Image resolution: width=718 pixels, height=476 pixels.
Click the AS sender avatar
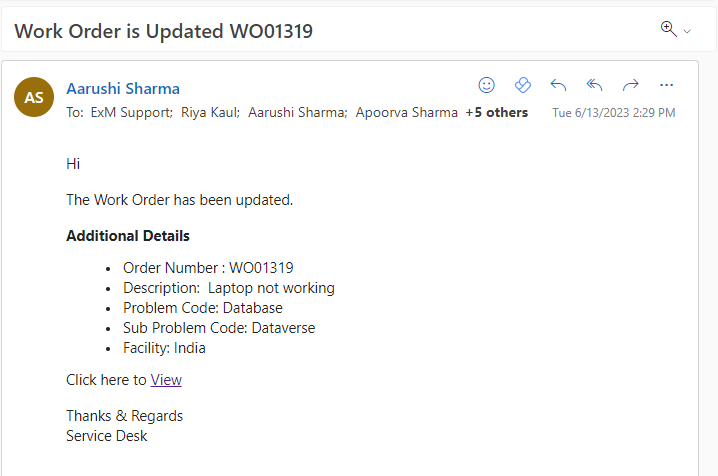(34, 97)
